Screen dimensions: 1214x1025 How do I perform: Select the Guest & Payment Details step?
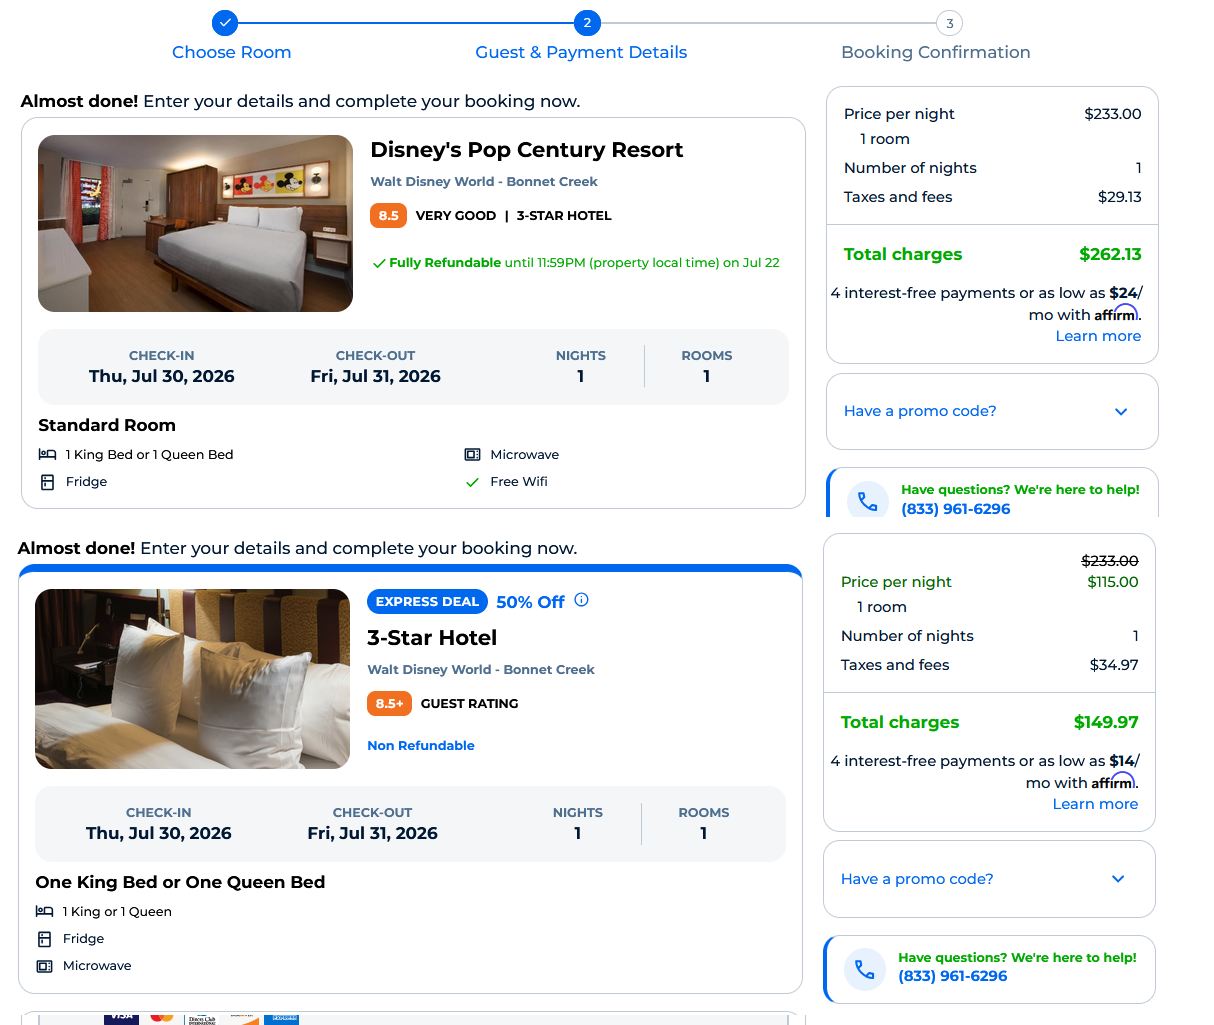(581, 52)
